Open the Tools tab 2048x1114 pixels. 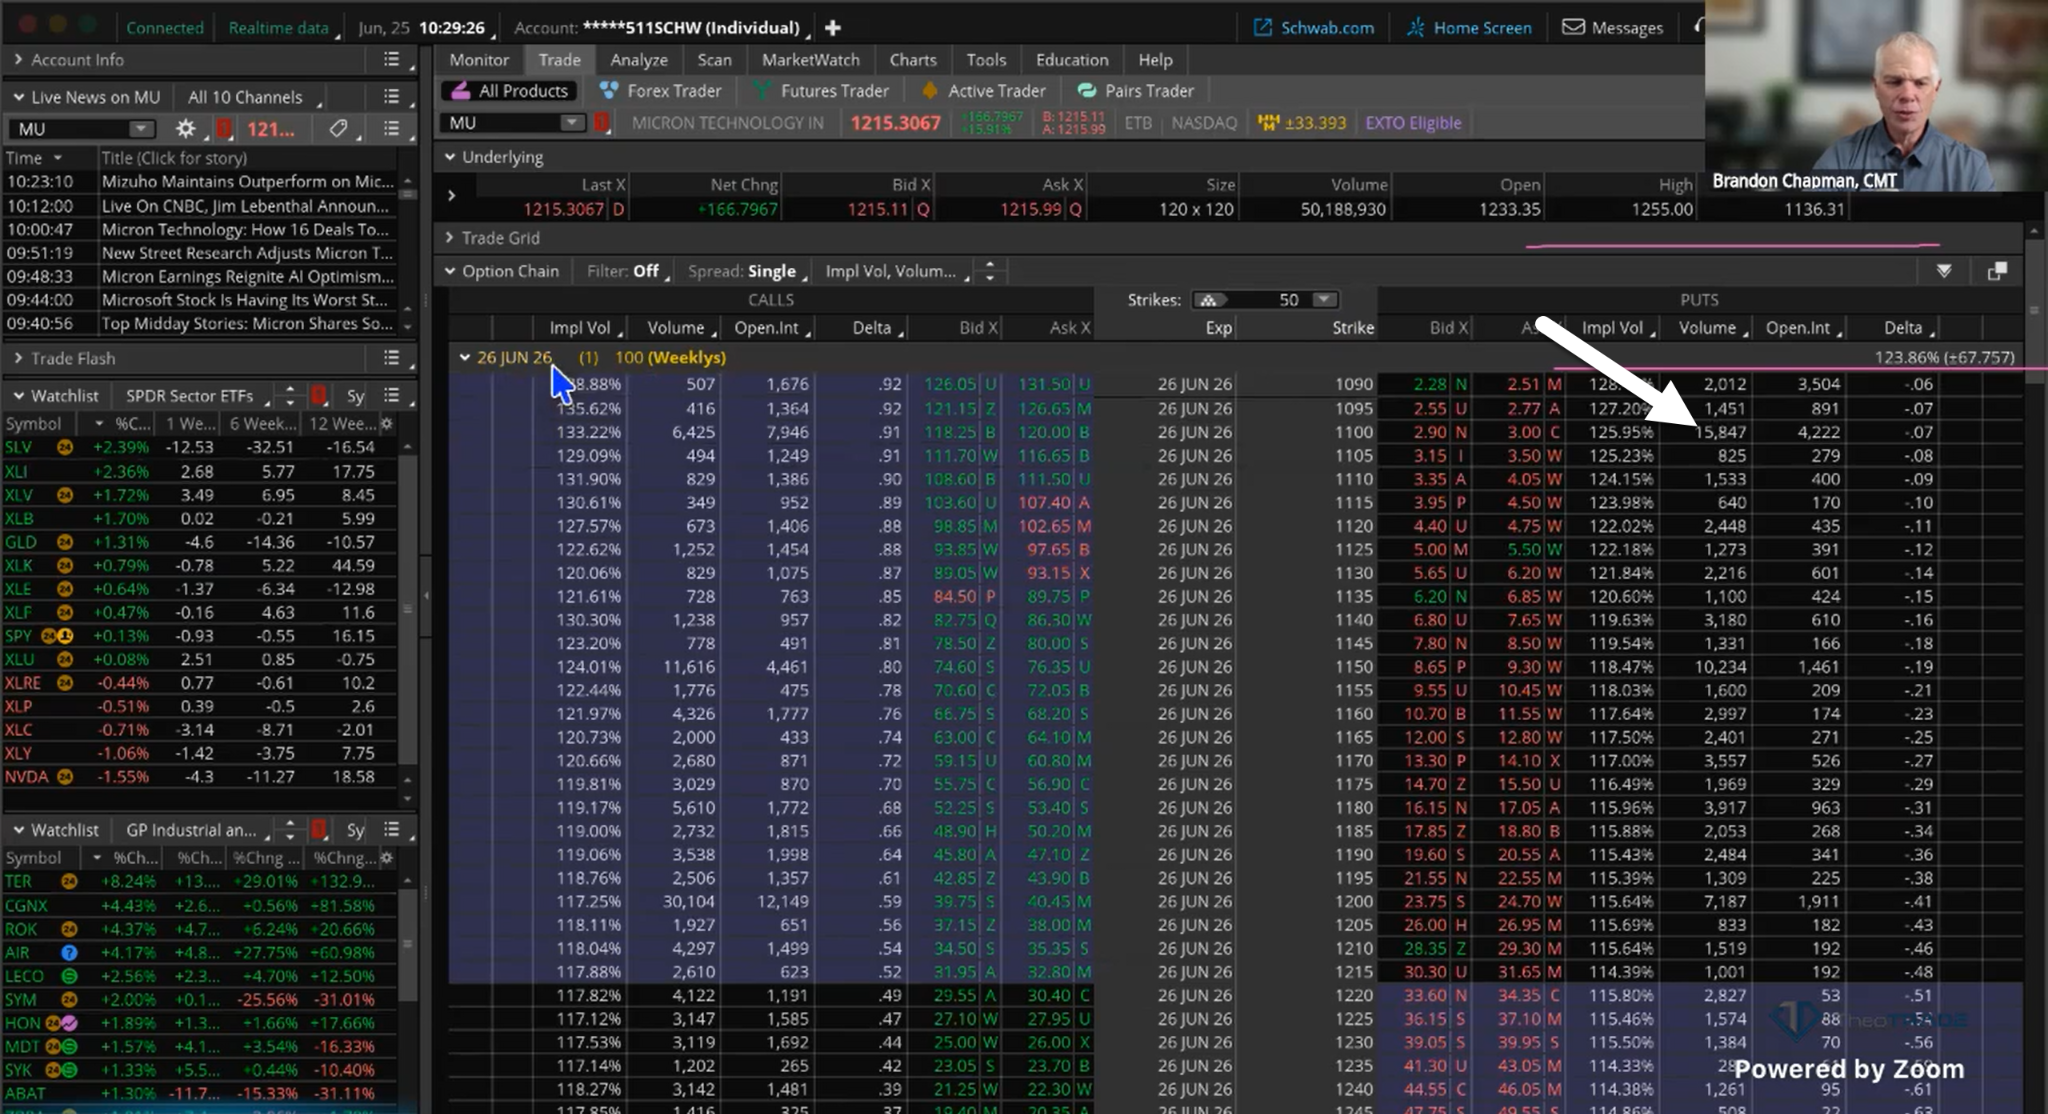(986, 60)
